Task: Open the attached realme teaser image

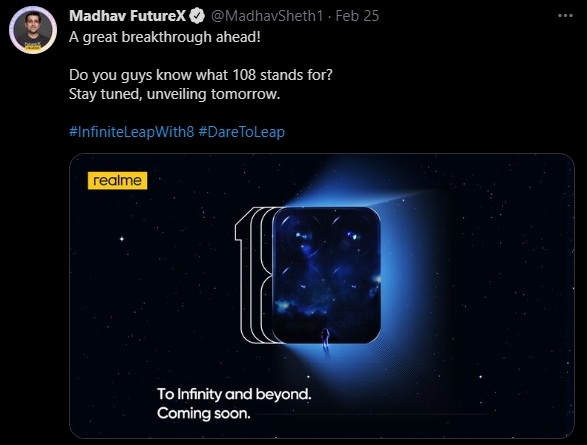Action: [322, 296]
